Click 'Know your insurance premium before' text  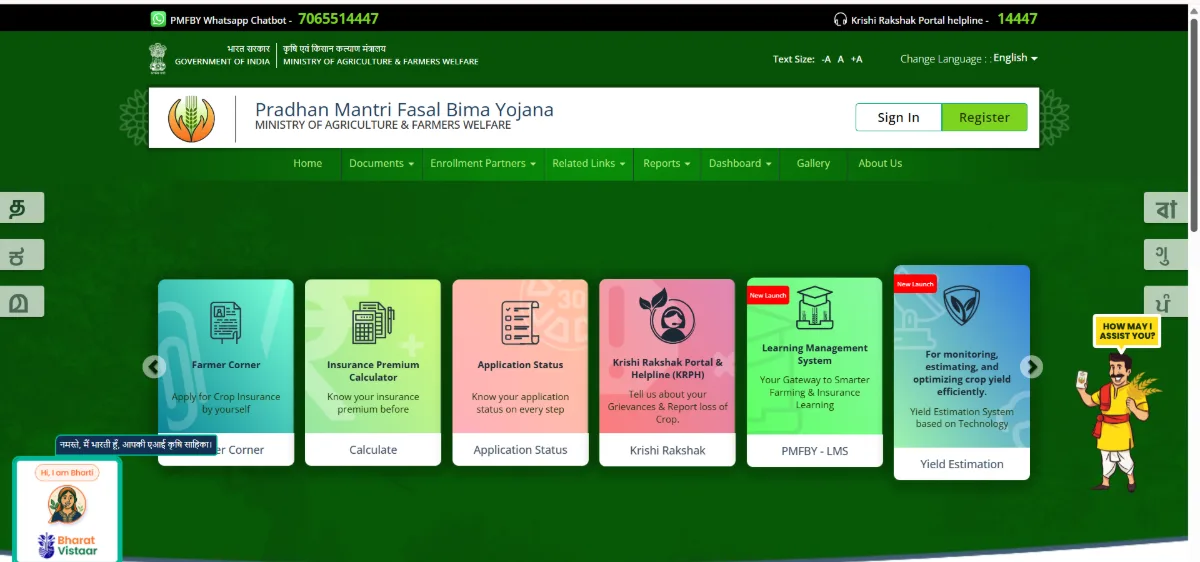pos(373,403)
